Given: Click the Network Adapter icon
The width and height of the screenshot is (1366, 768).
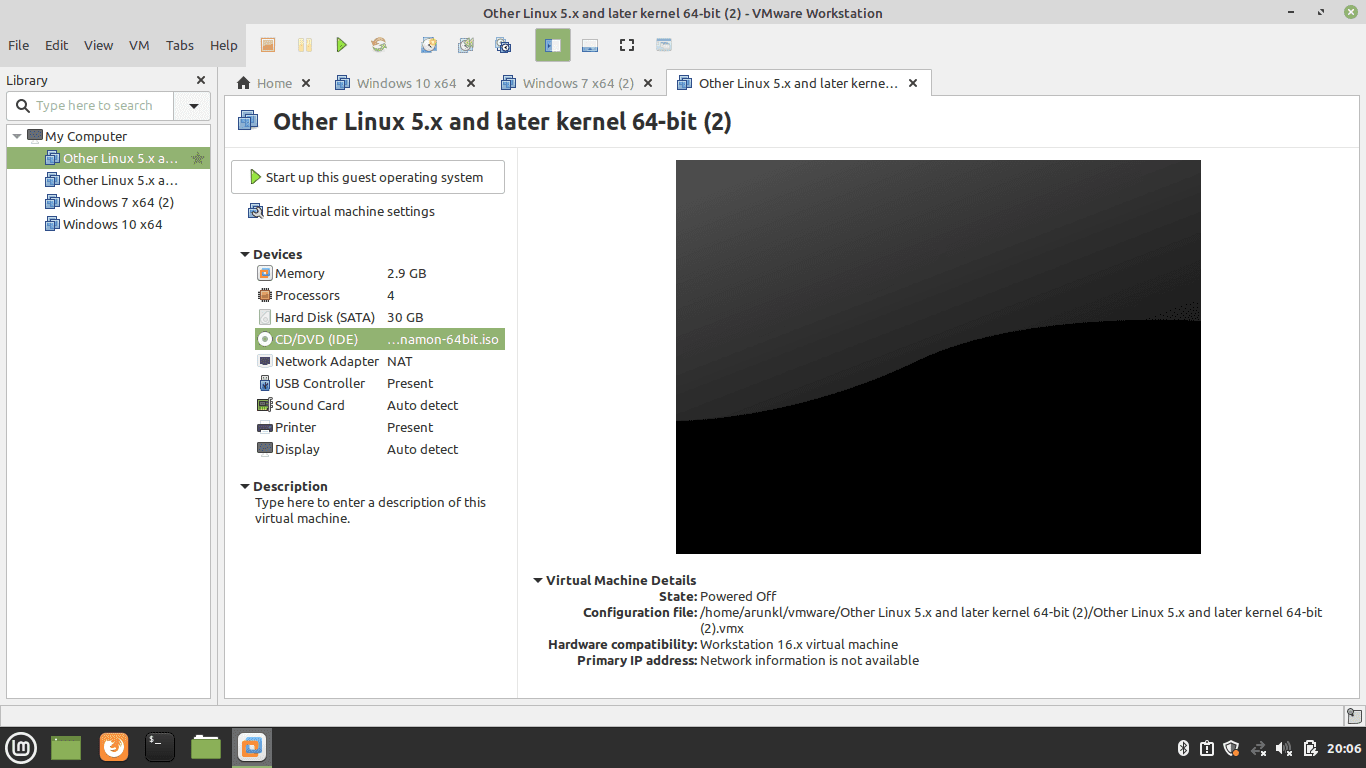Looking at the screenshot, I should (x=265, y=361).
